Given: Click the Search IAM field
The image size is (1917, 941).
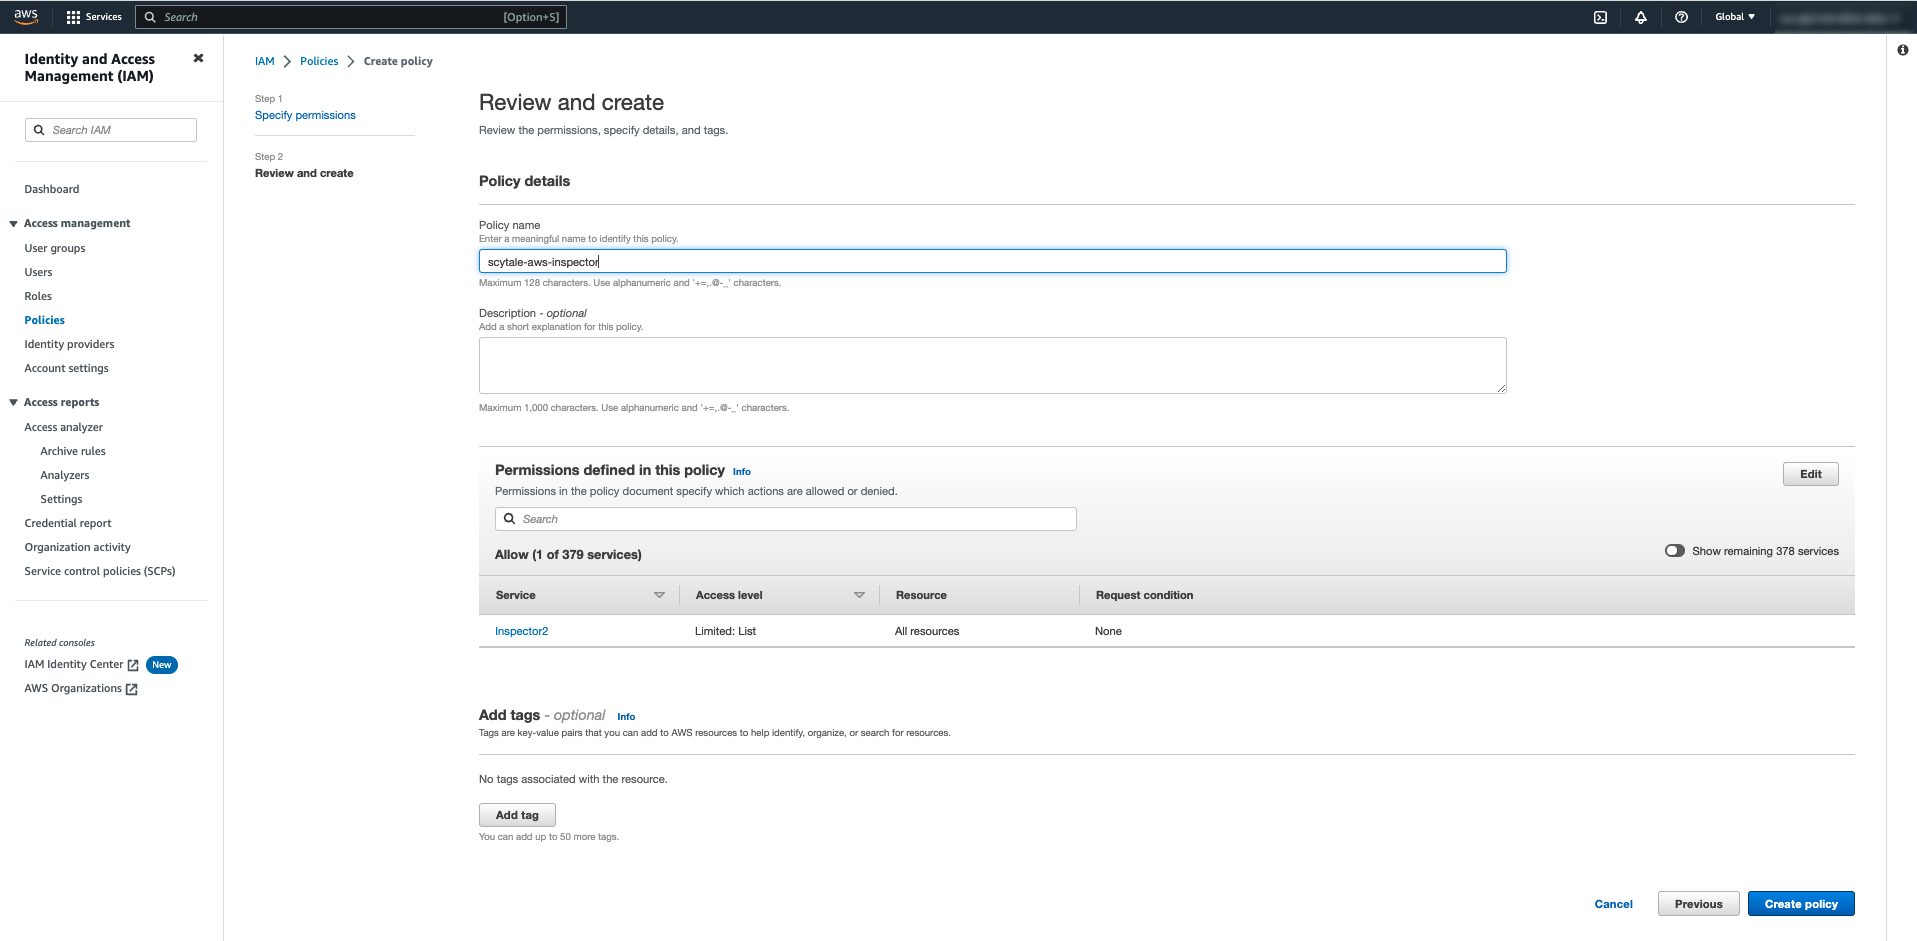Looking at the screenshot, I should [x=110, y=130].
